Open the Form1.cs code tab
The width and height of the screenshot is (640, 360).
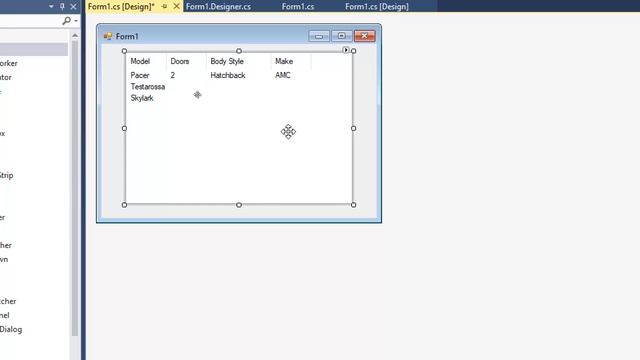pyautogui.click(x=298, y=7)
